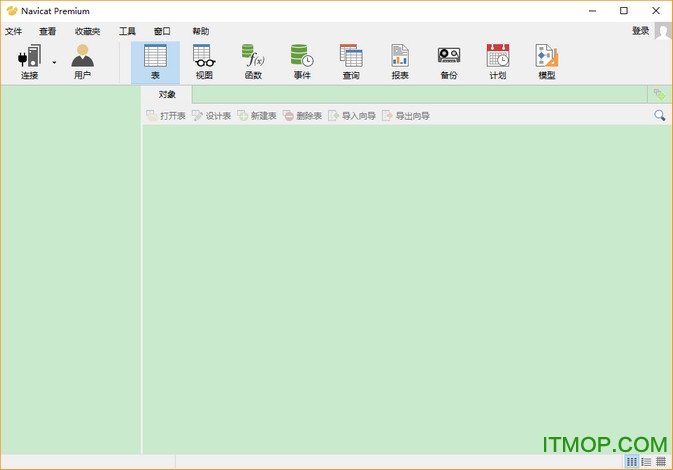
Task: Open the 计划 (Schedule) section
Action: click(x=498, y=61)
